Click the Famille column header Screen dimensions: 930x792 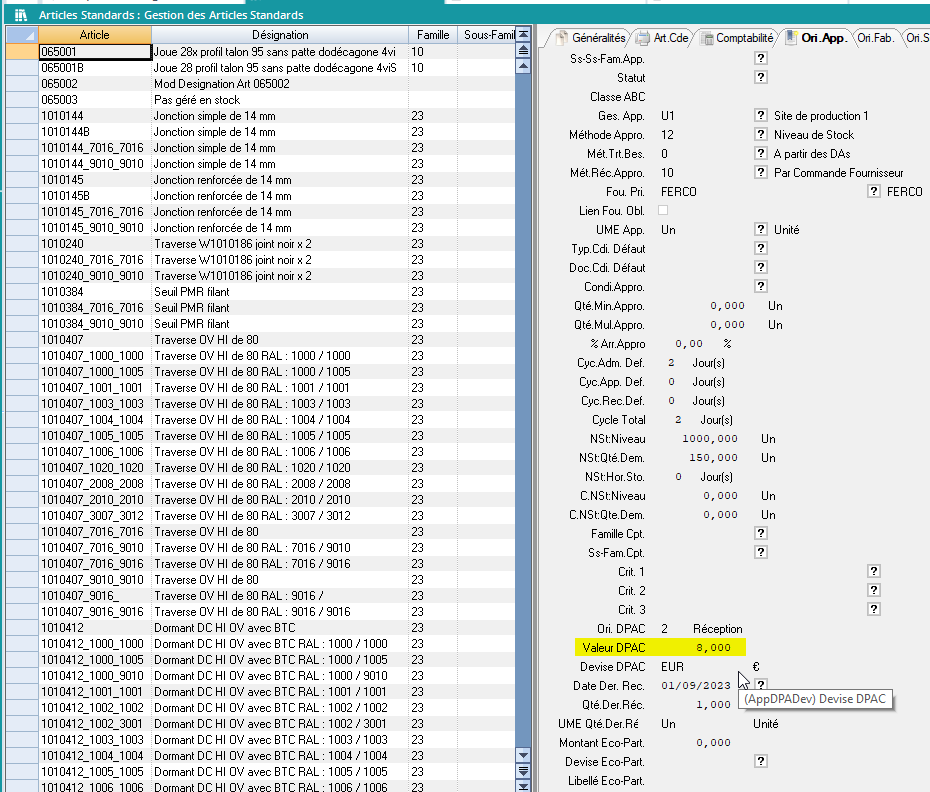(x=432, y=35)
